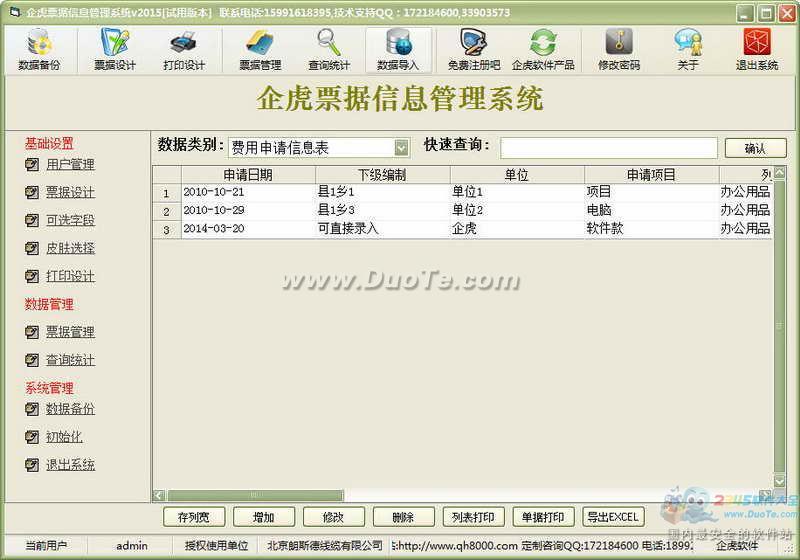Launch 打印设计 printer icon in toolbar

184,49
